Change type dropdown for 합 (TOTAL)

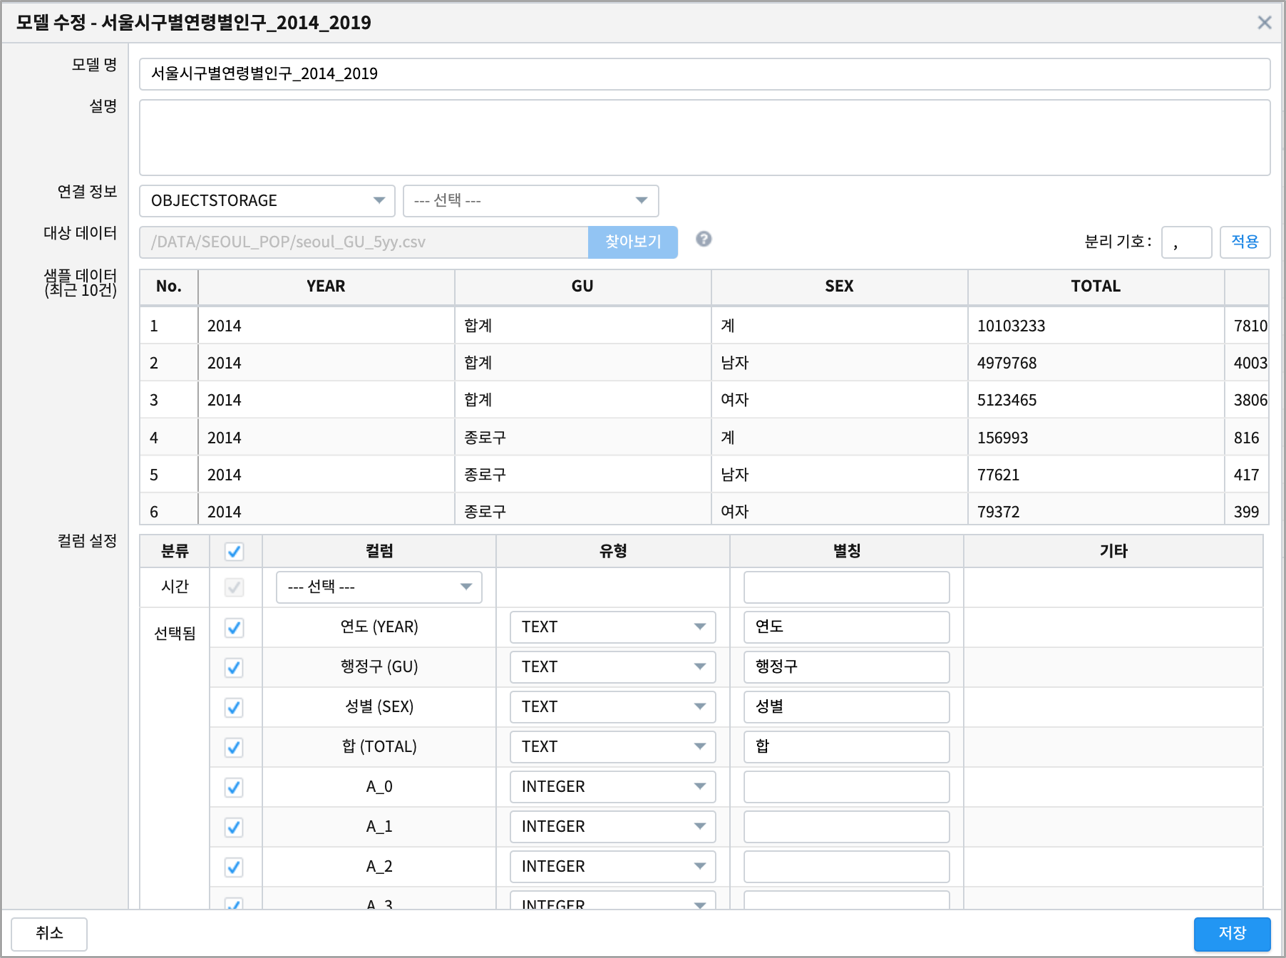click(x=612, y=747)
